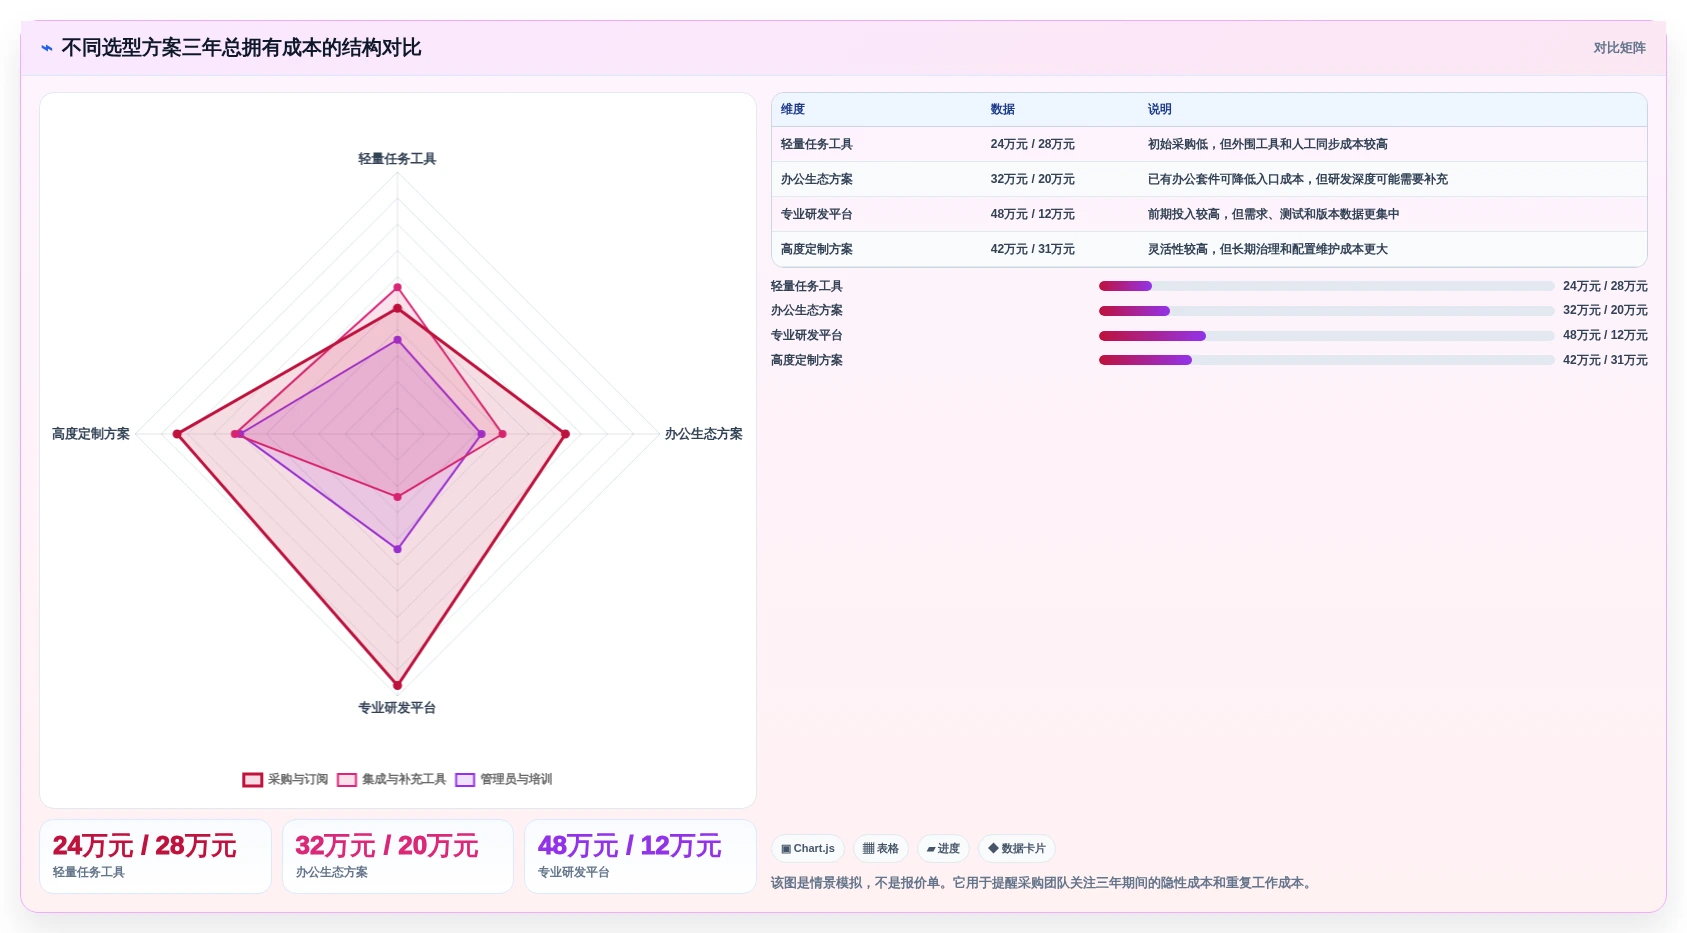Select the 进度 chip

point(943,849)
